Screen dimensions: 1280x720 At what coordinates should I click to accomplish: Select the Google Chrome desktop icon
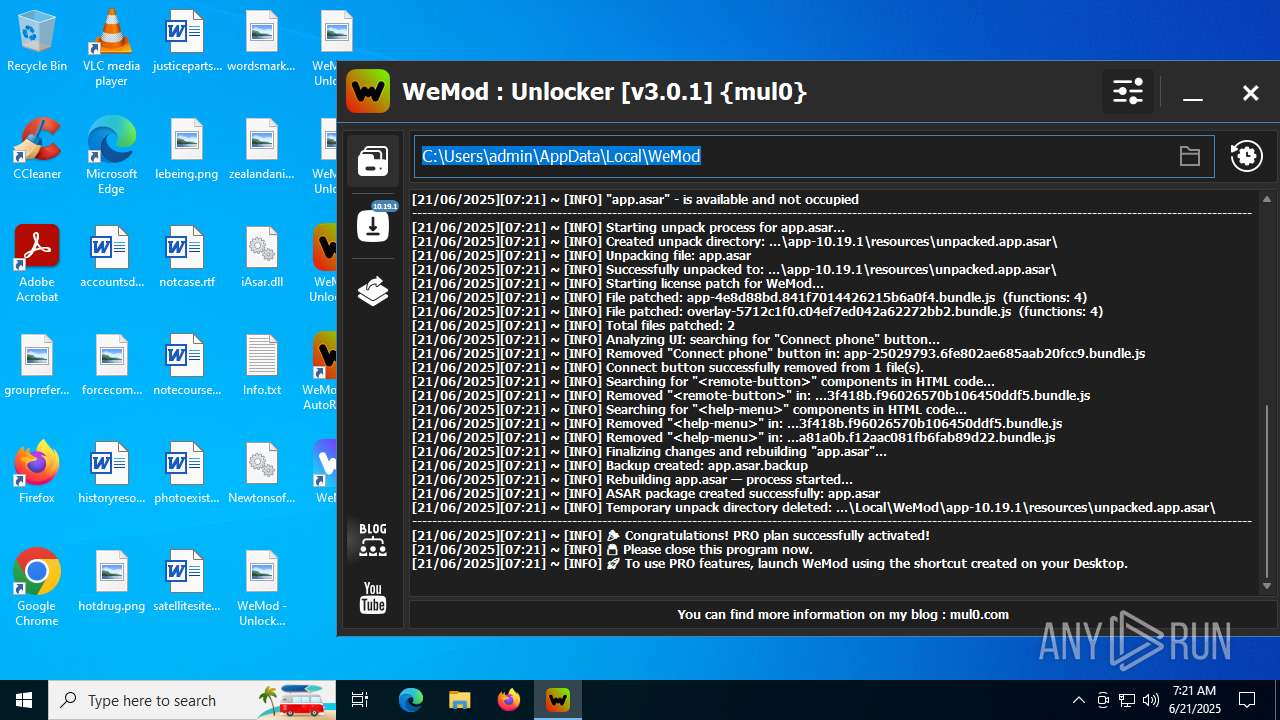[x=37, y=588]
